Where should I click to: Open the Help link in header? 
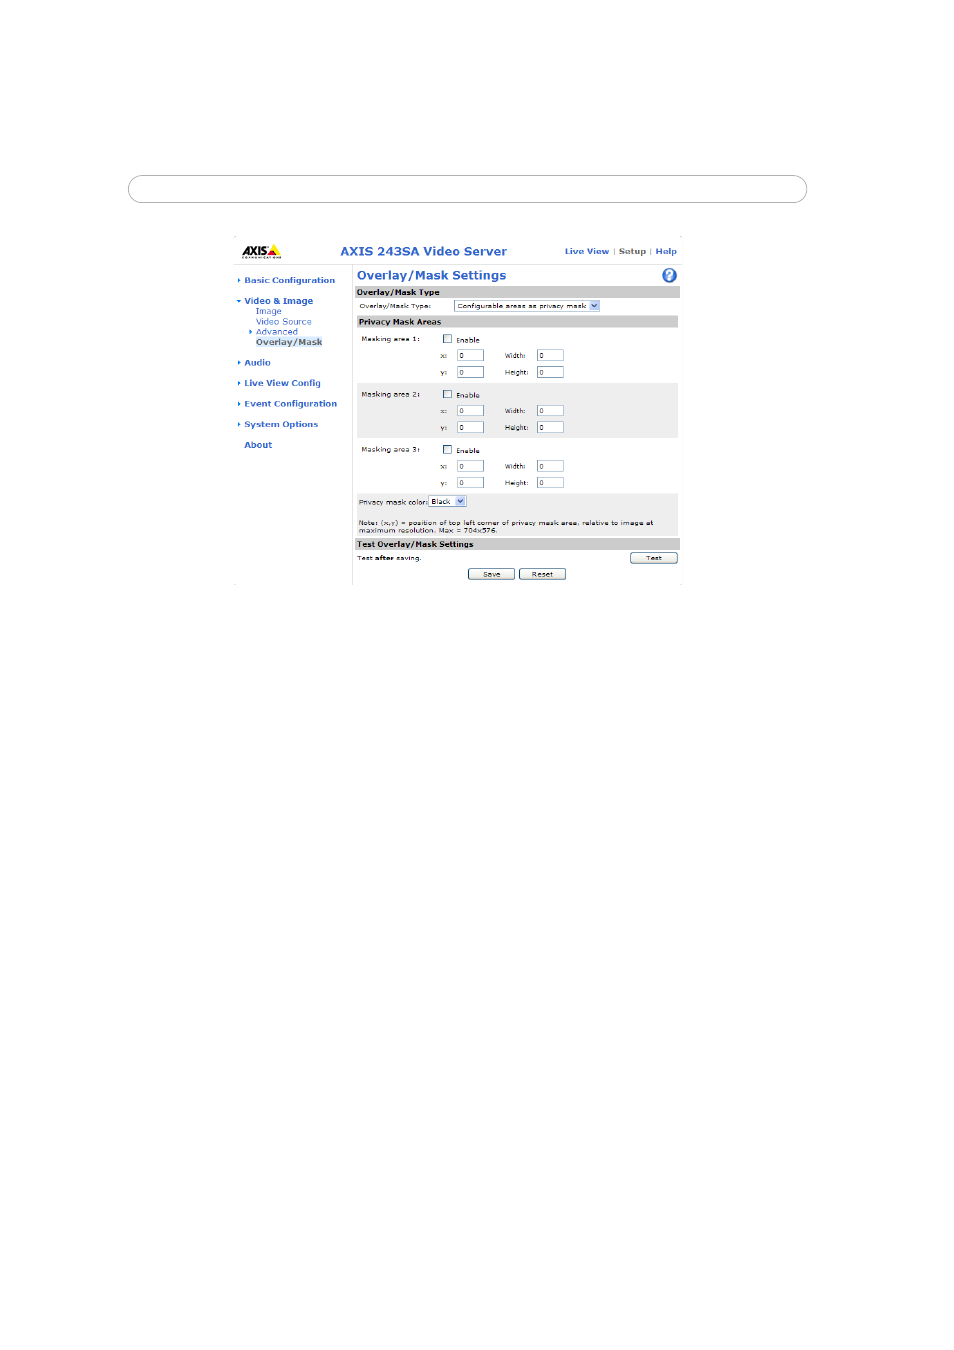click(666, 252)
